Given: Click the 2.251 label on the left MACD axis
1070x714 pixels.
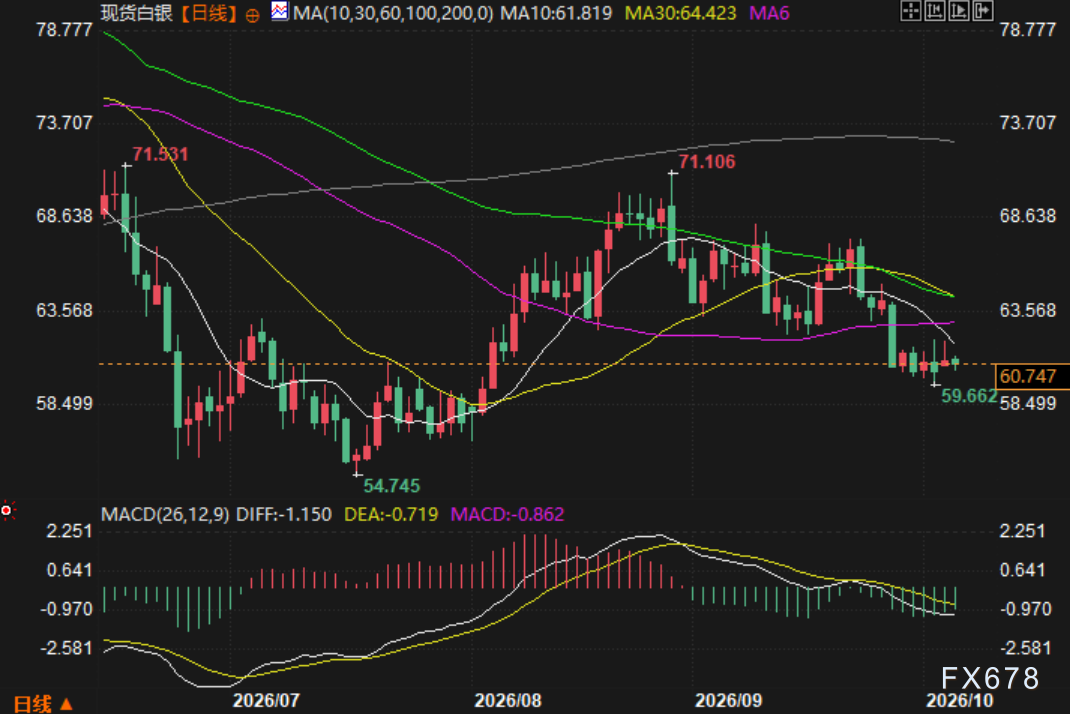Looking at the screenshot, I should tap(69, 531).
